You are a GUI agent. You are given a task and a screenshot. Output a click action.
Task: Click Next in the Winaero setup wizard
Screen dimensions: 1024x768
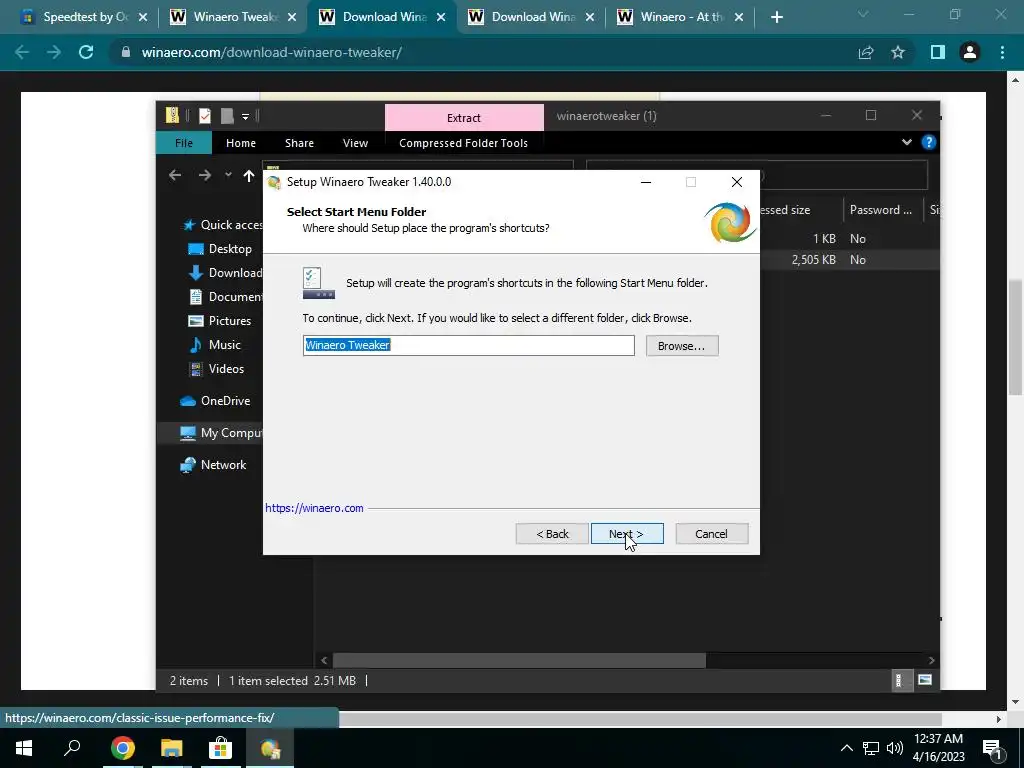click(627, 534)
